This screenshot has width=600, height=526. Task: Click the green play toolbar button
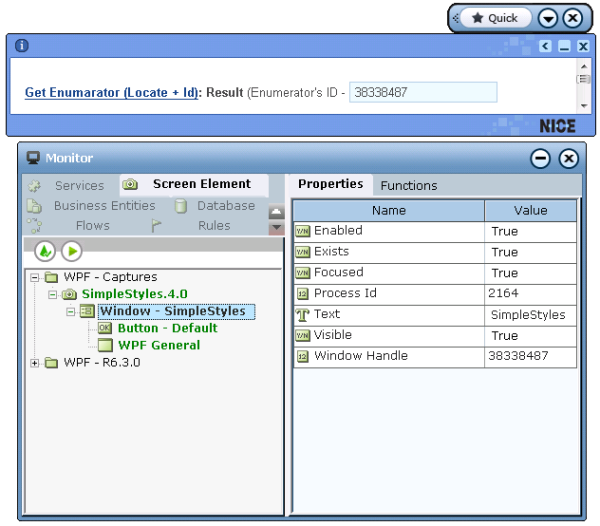point(72,251)
